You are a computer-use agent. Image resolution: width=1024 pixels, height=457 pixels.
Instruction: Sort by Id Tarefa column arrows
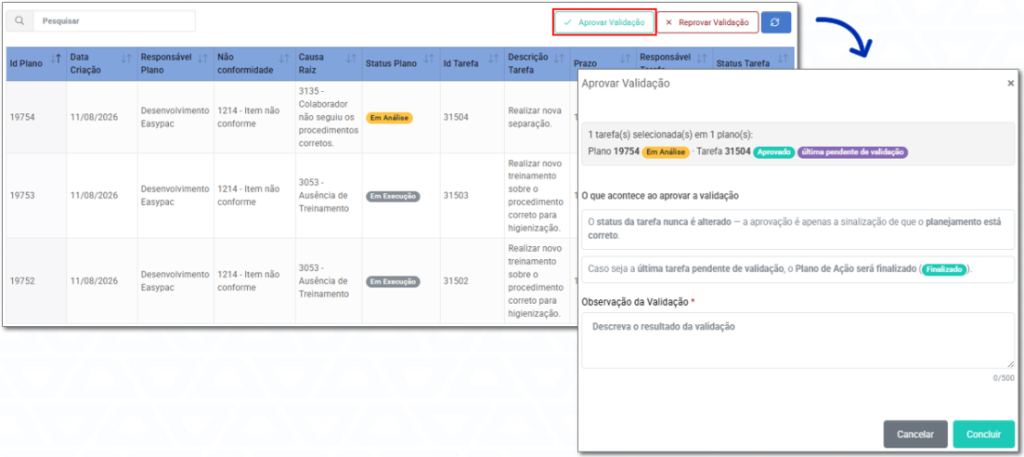pyautogui.click(x=493, y=59)
